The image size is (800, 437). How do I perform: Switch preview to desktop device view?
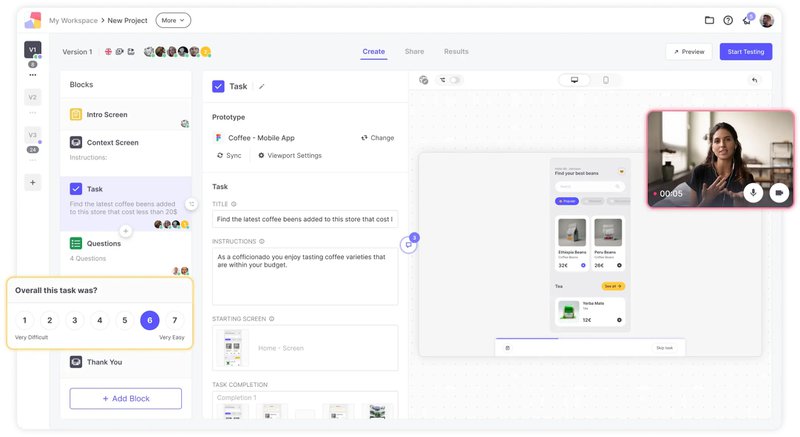point(574,80)
